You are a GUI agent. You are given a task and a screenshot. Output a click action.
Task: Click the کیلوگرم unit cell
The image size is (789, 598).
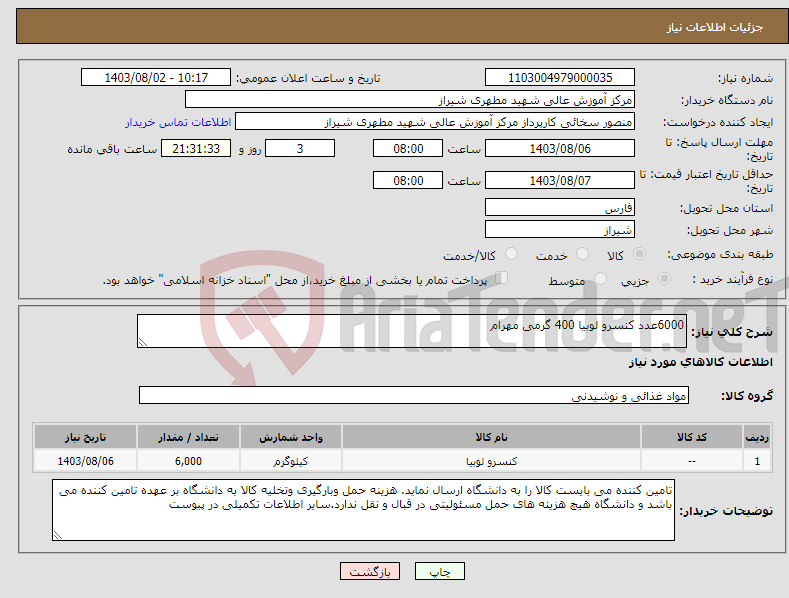(291, 461)
